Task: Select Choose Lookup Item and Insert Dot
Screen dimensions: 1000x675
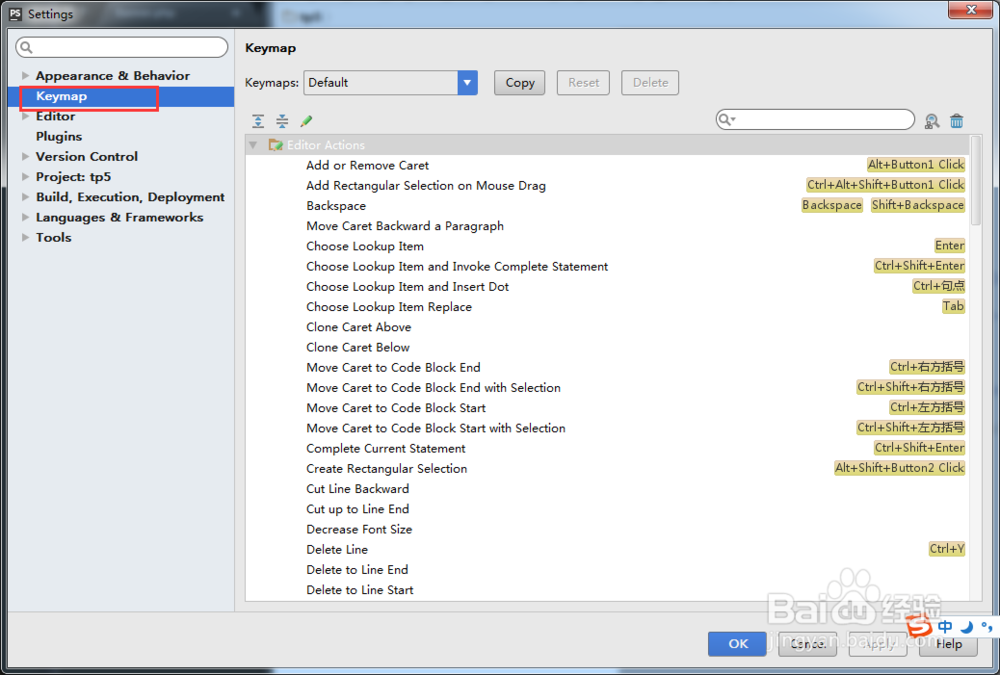Action: click(408, 286)
